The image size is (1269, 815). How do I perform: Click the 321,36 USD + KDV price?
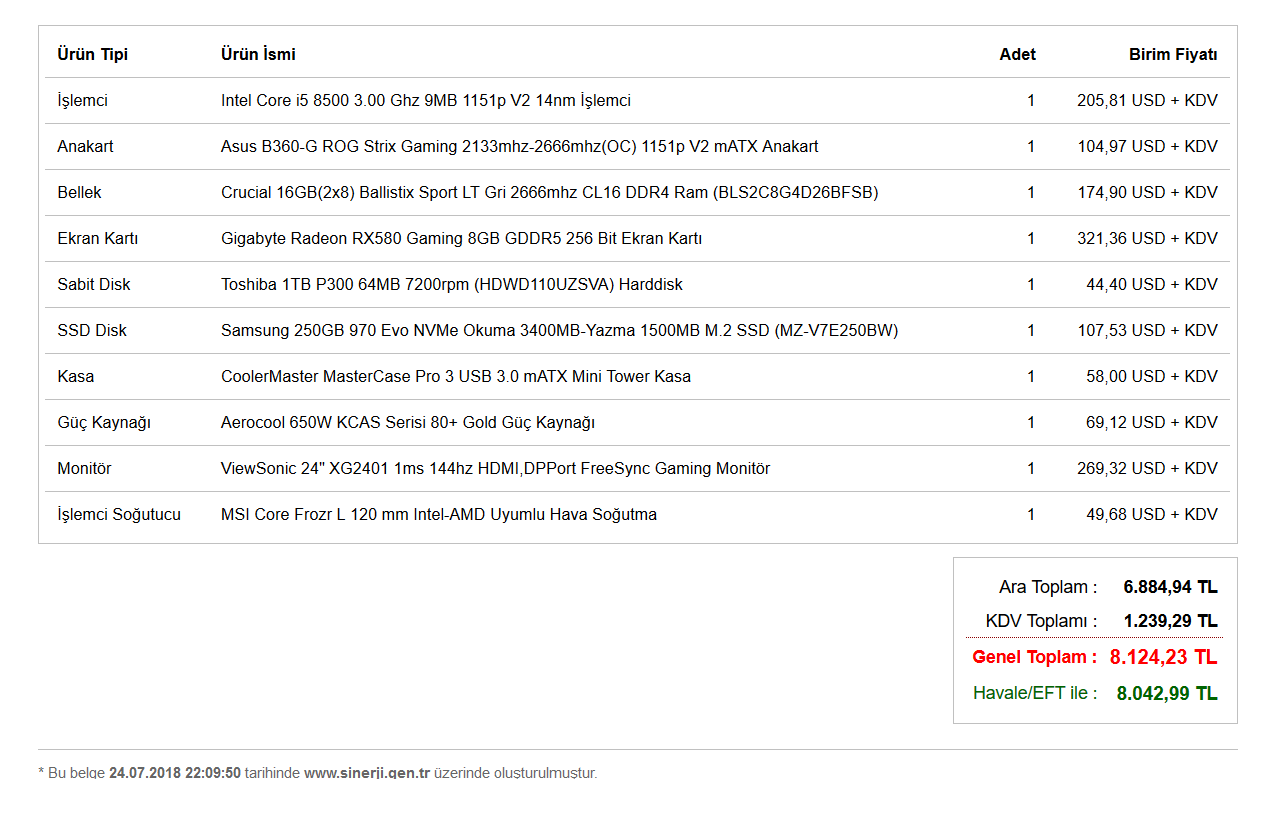click(1147, 238)
